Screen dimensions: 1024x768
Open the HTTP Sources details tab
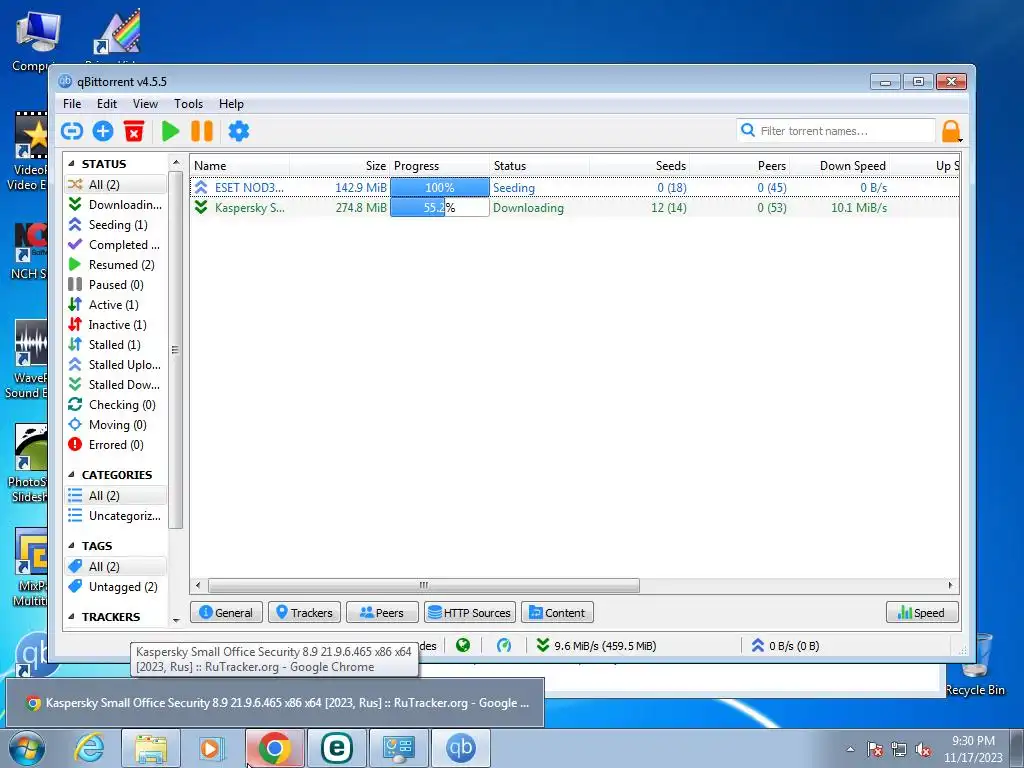(x=470, y=613)
